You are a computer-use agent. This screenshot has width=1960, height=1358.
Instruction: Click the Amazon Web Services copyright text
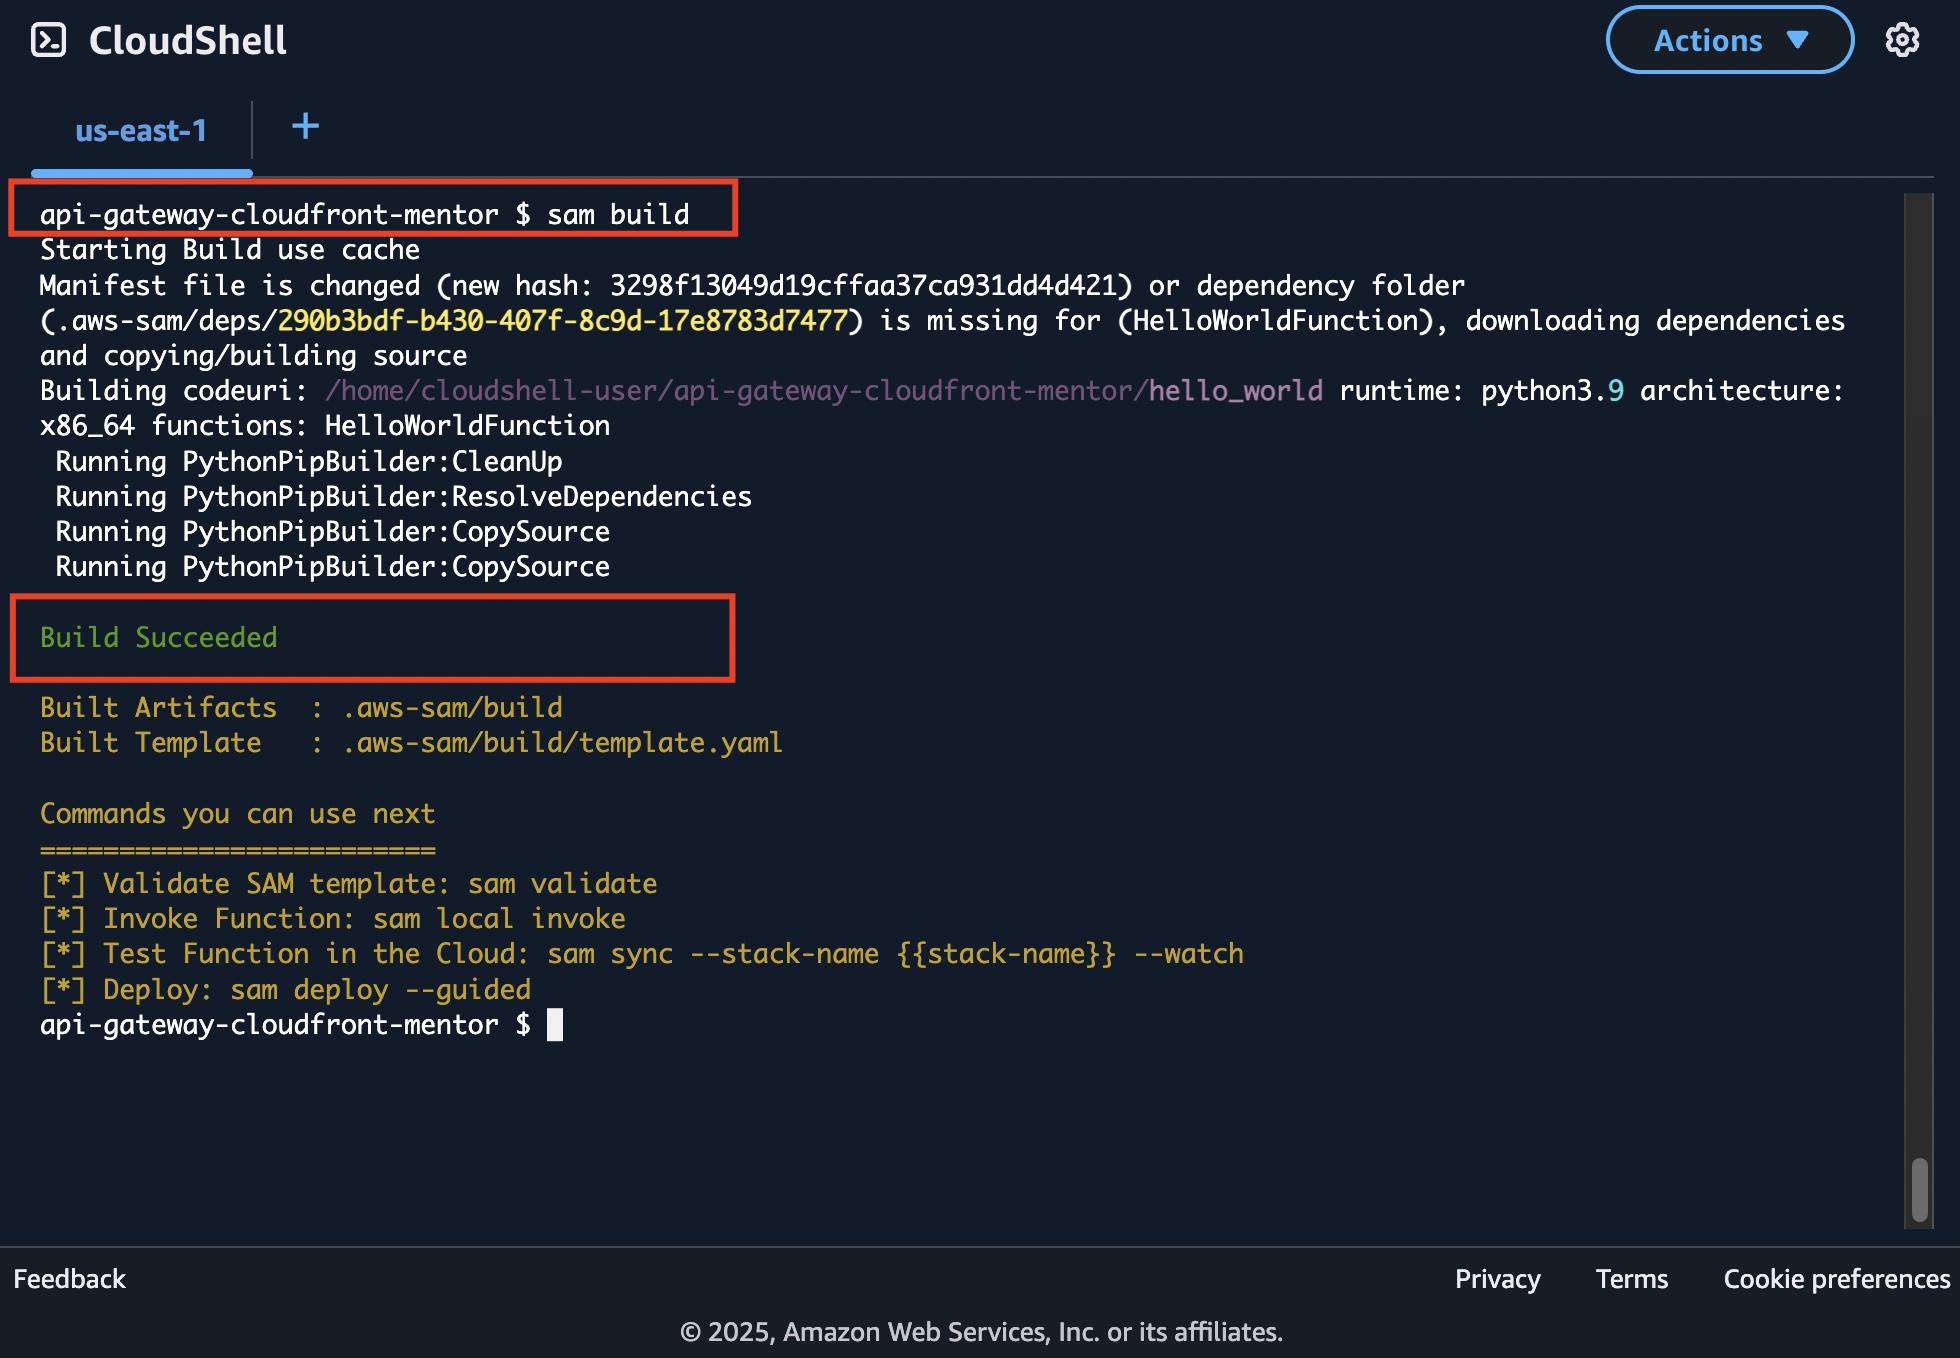pyautogui.click(x=980, y=1332)
